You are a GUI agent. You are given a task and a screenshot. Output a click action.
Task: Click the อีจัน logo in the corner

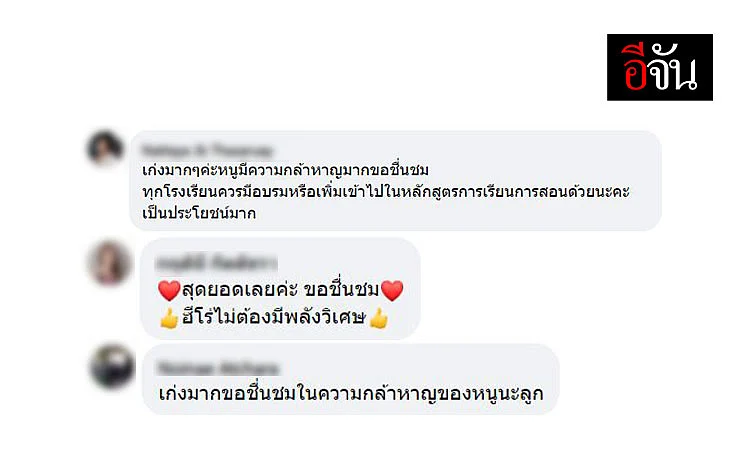660,67
